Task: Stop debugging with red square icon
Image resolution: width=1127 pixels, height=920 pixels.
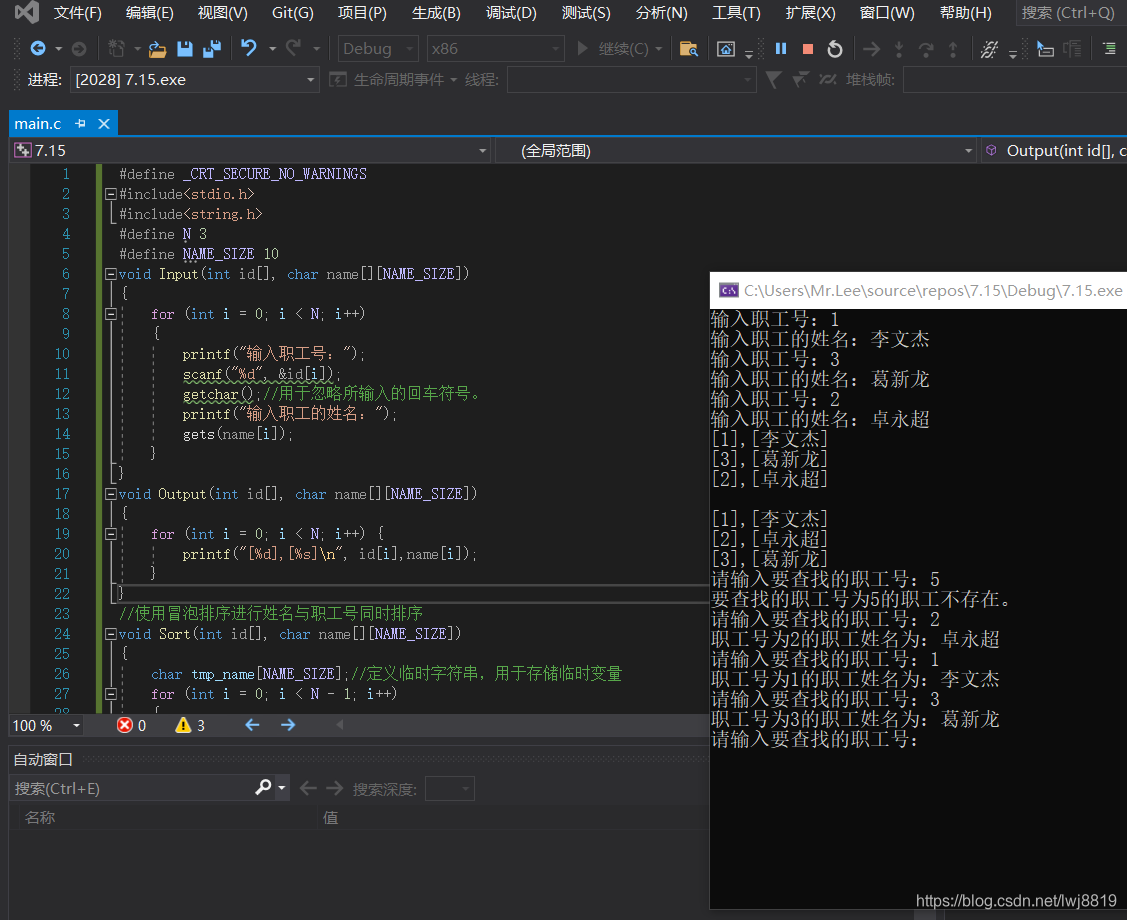Action: pos(808,48)
